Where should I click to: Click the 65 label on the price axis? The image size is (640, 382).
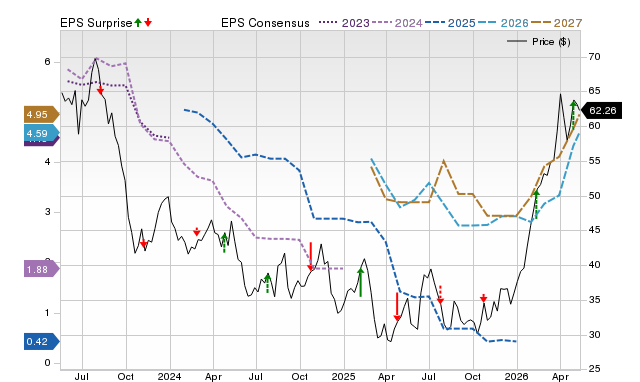[595, 91]
